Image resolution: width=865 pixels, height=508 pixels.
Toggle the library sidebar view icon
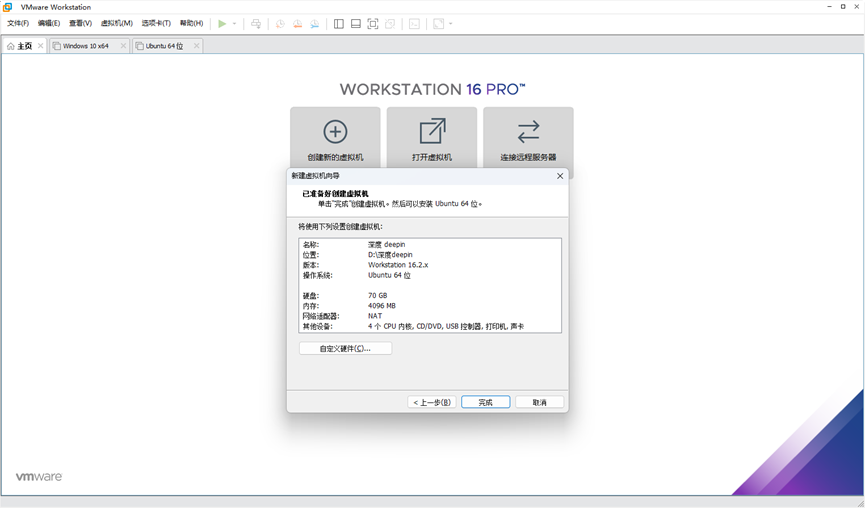point(339,24)
